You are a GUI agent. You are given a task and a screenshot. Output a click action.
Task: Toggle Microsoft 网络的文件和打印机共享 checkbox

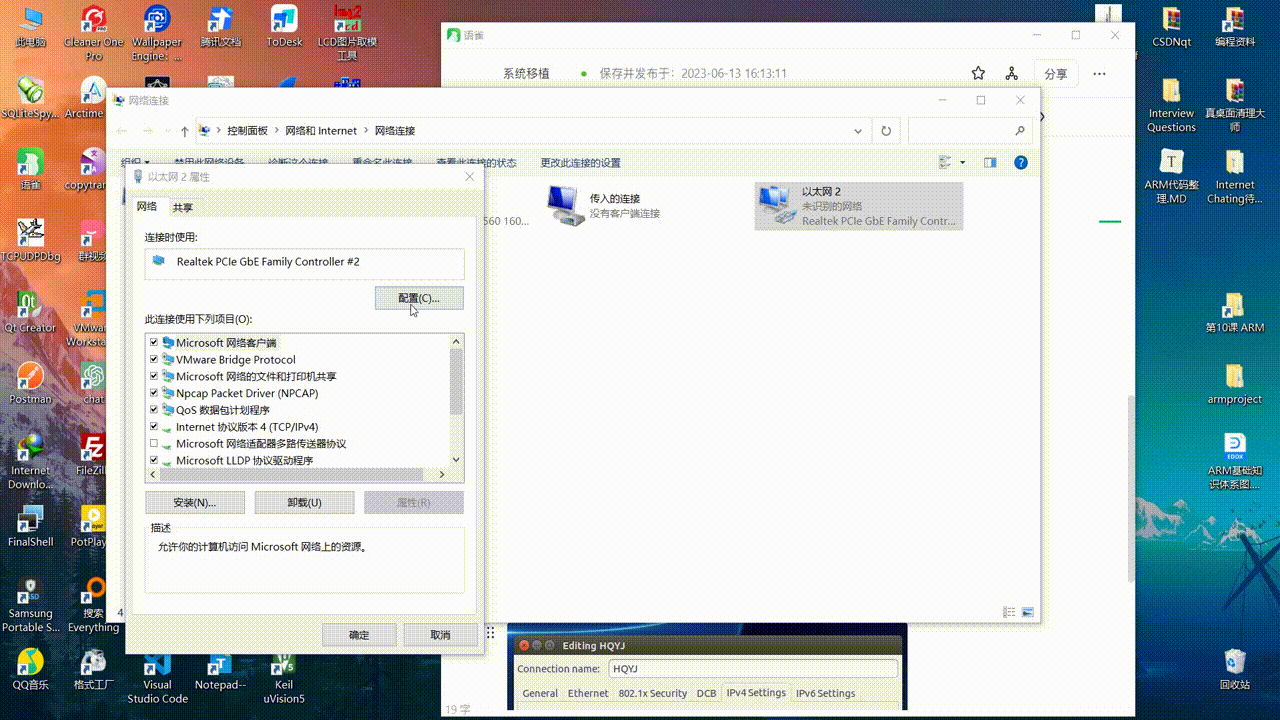[154, 377]
